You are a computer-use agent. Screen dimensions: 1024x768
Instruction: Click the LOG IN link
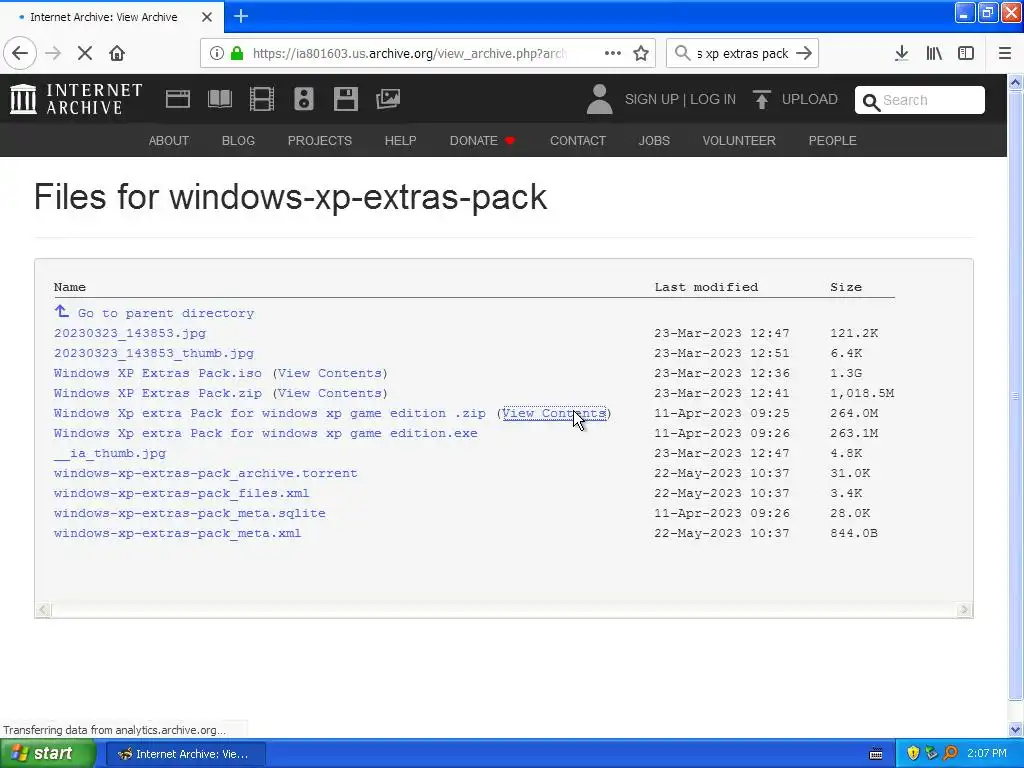pyautogui.click(x=713, y=99)
